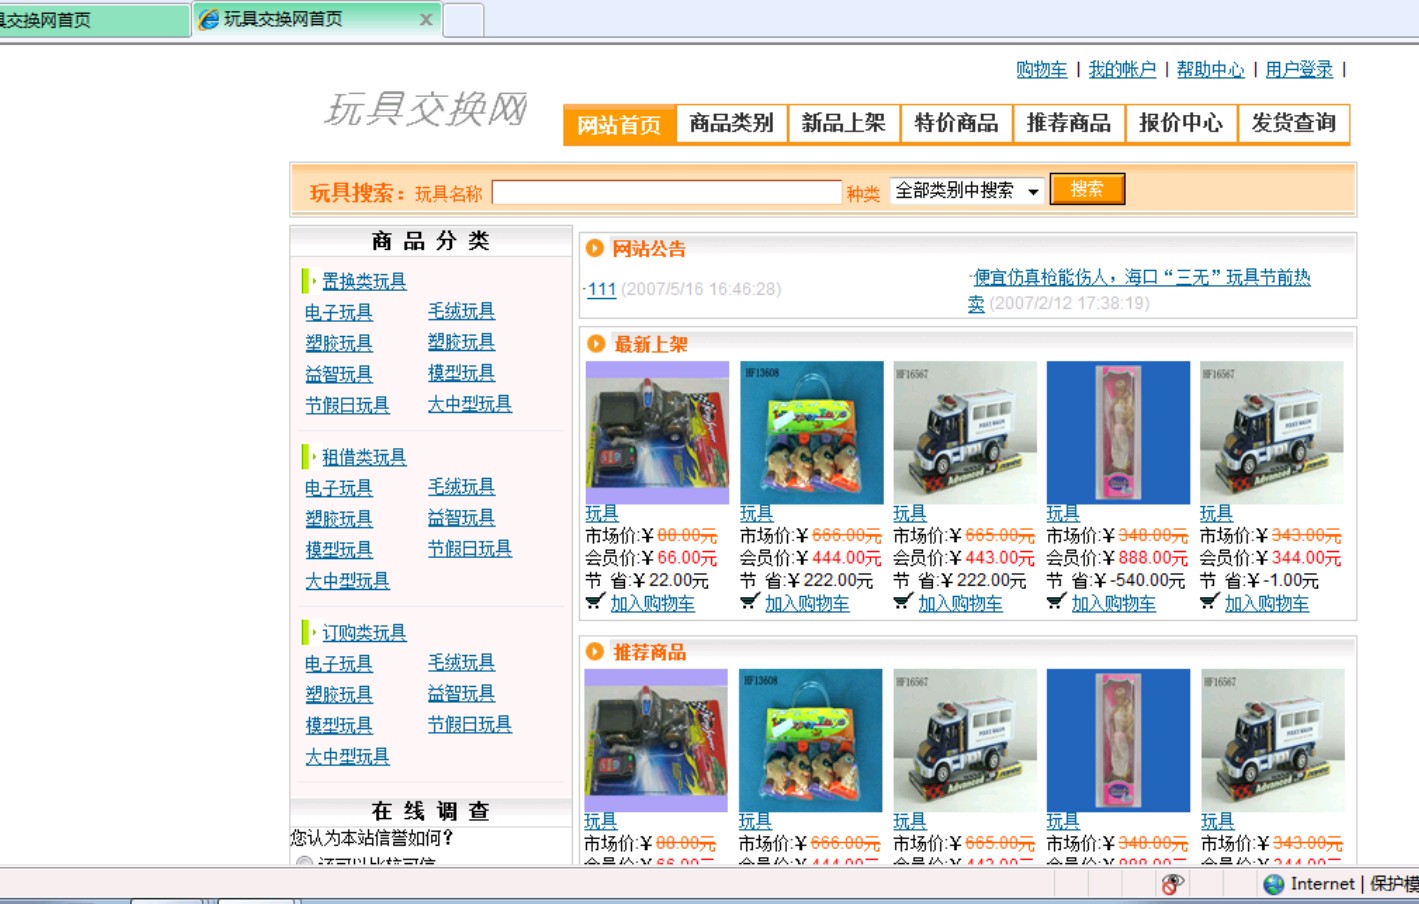Open the 帮助中心 link

1210,69
